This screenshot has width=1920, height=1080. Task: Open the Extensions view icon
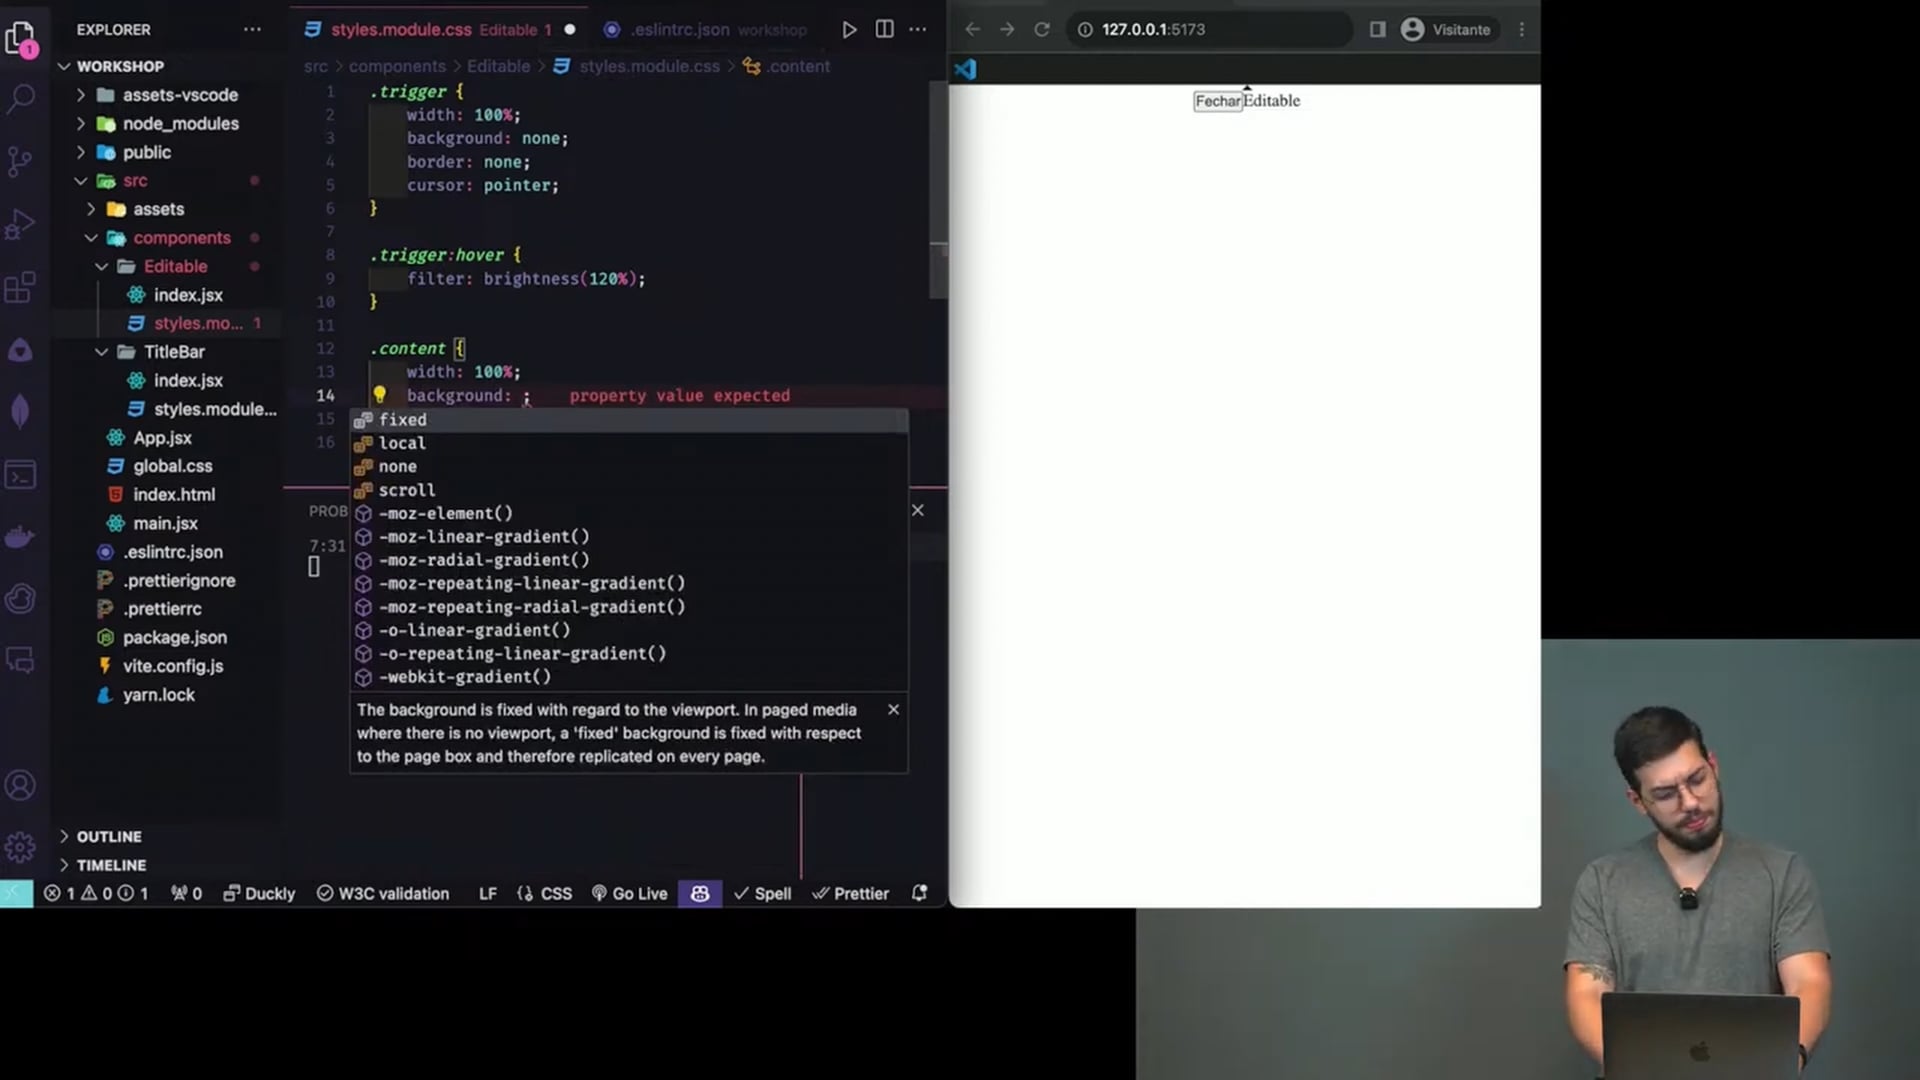point(20,288)
